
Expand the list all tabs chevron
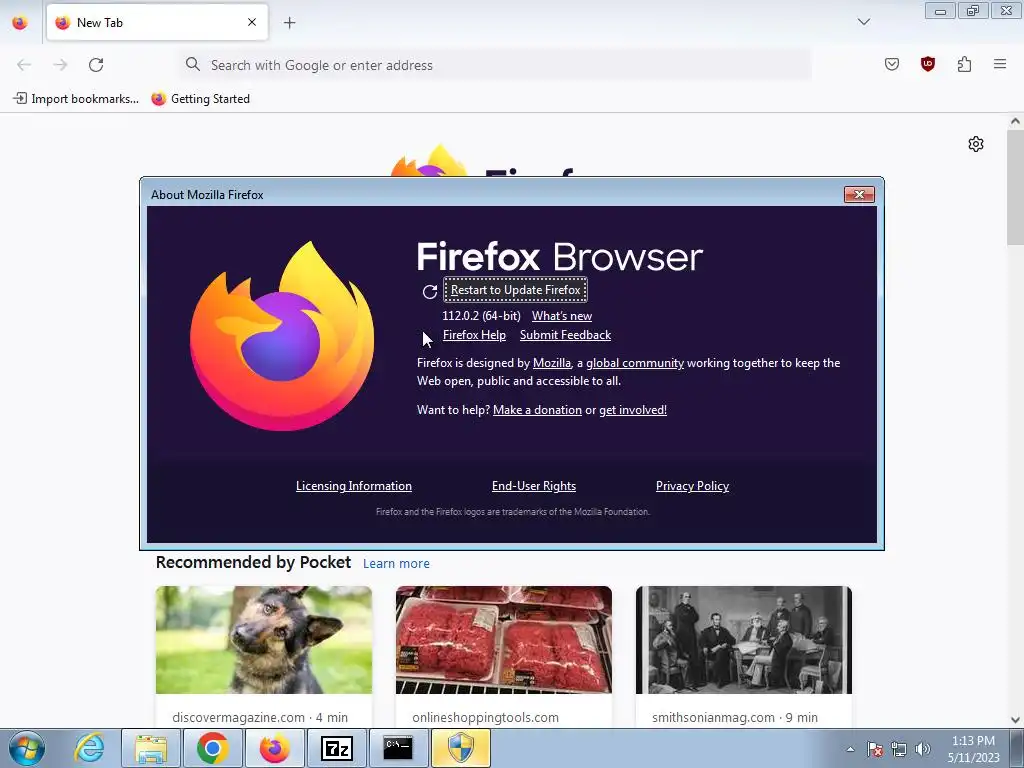point(864,22)
